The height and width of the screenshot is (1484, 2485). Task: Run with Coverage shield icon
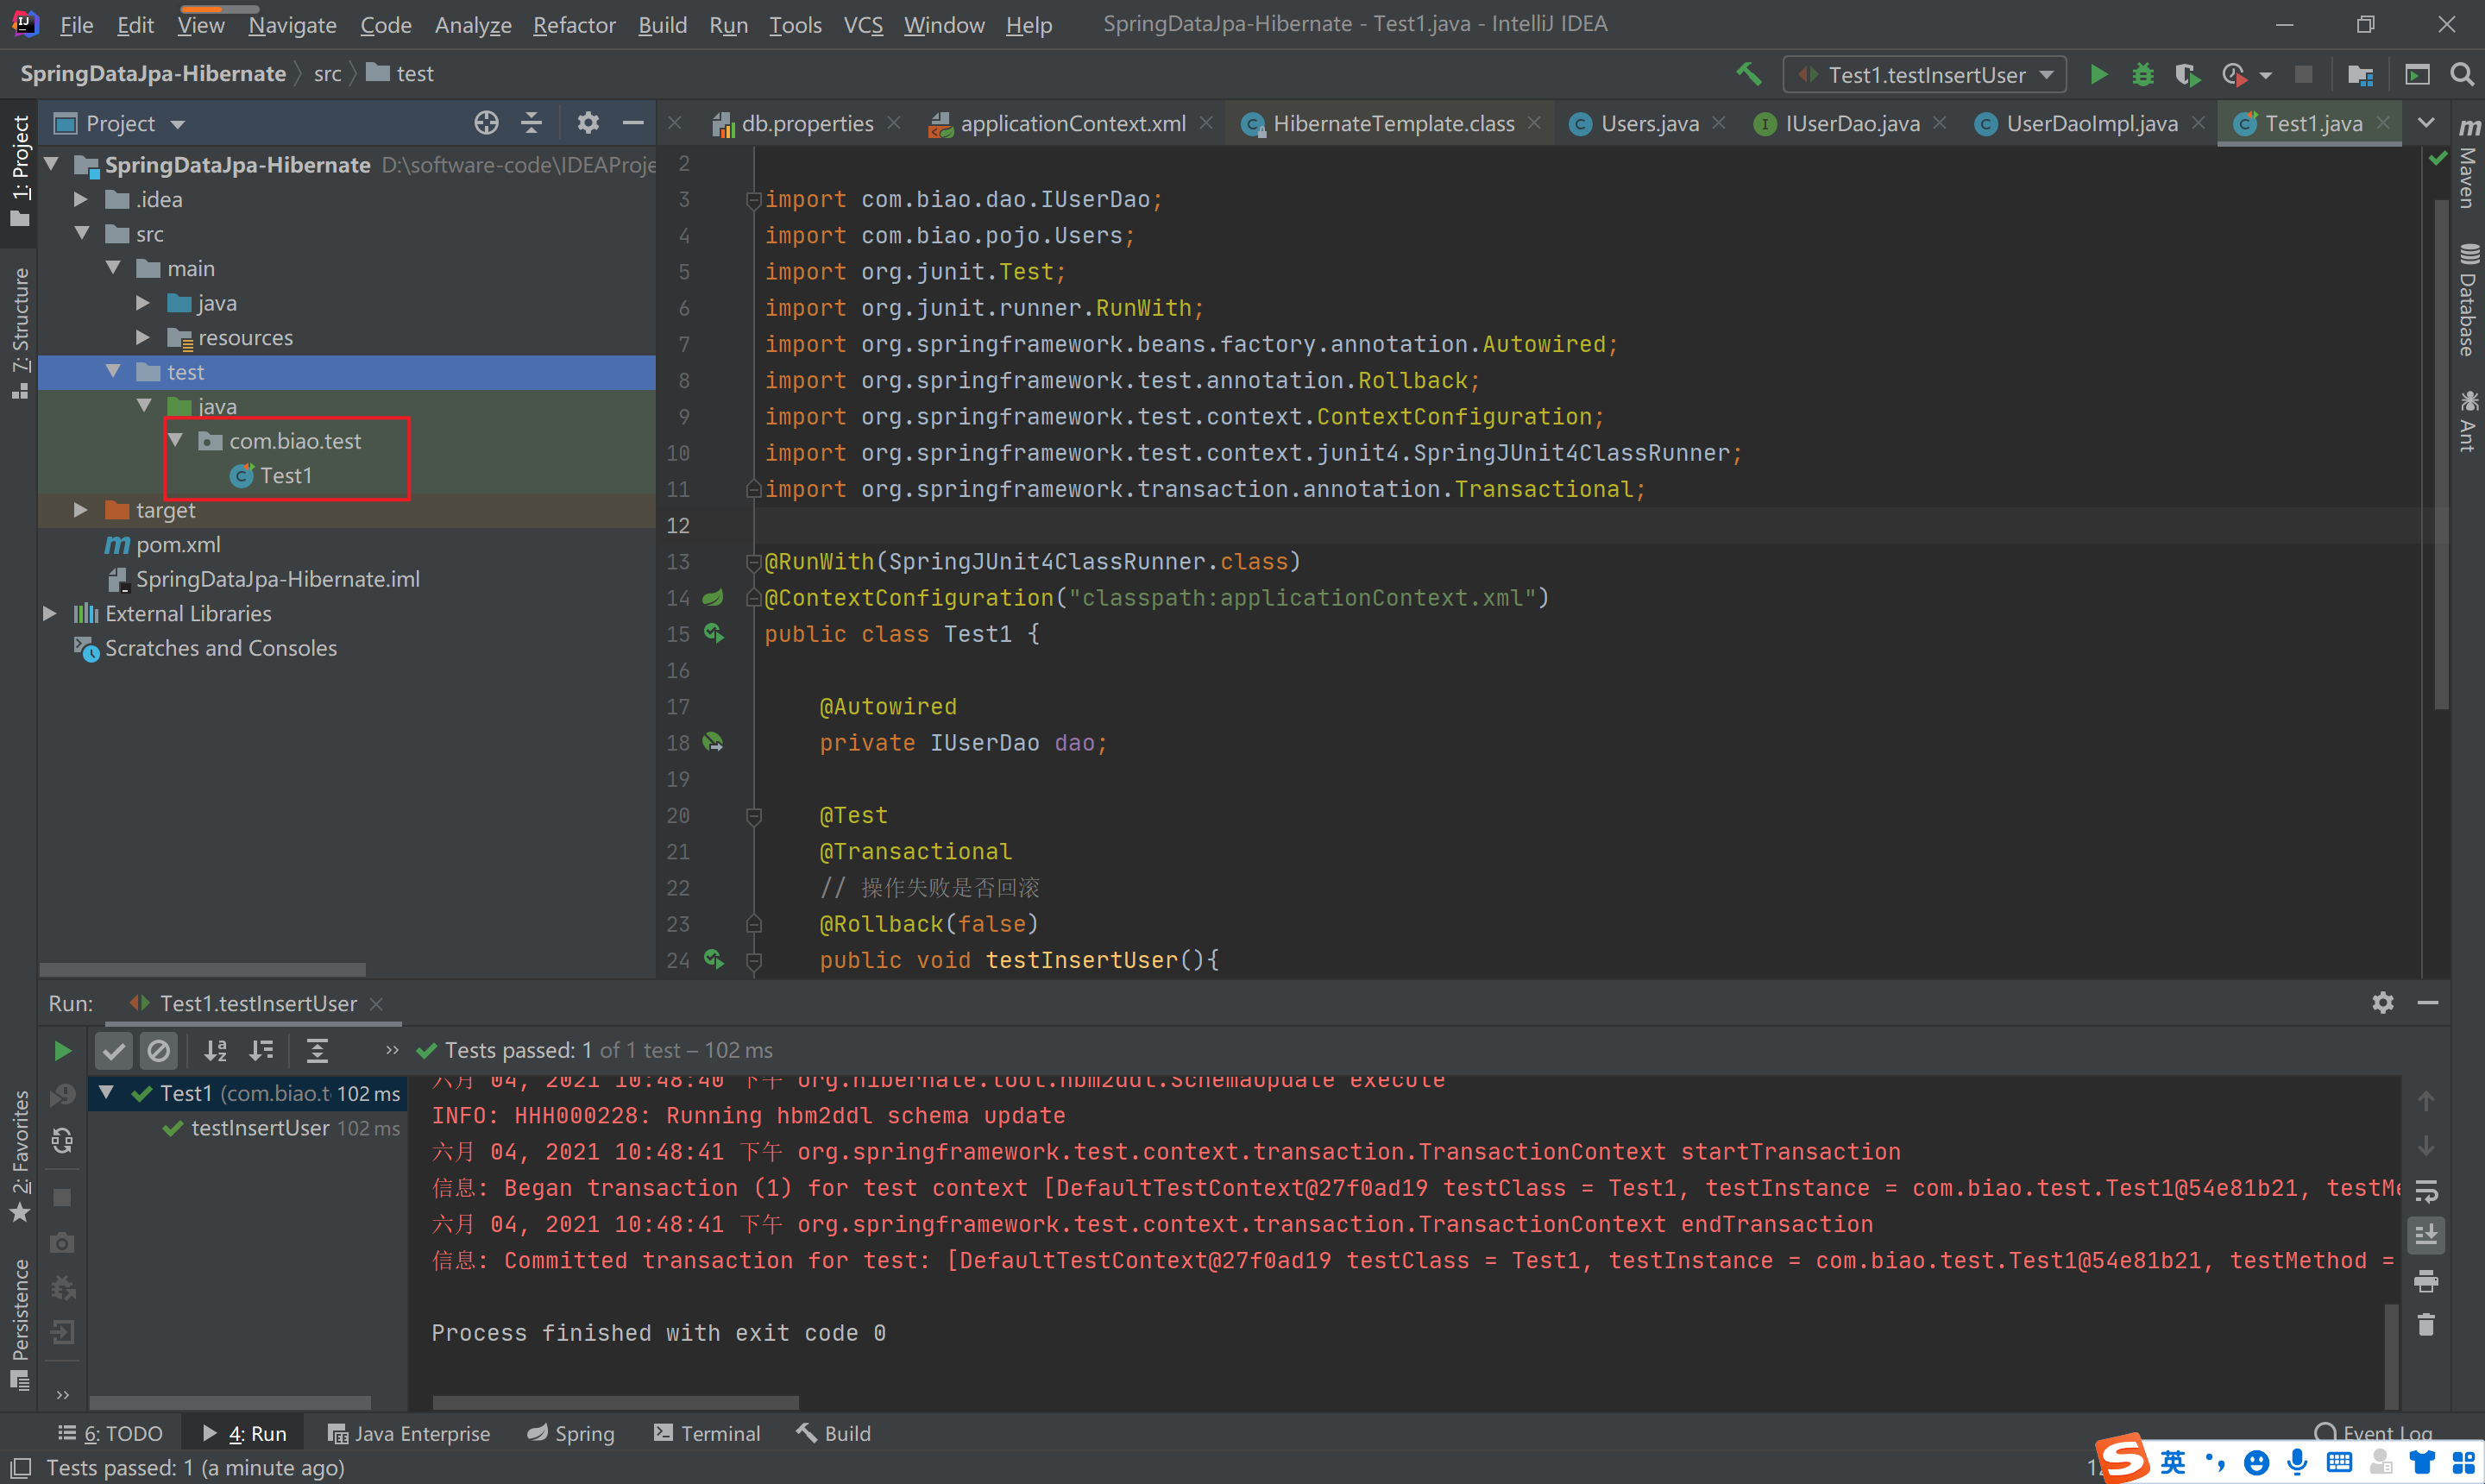click(2187, 74)
